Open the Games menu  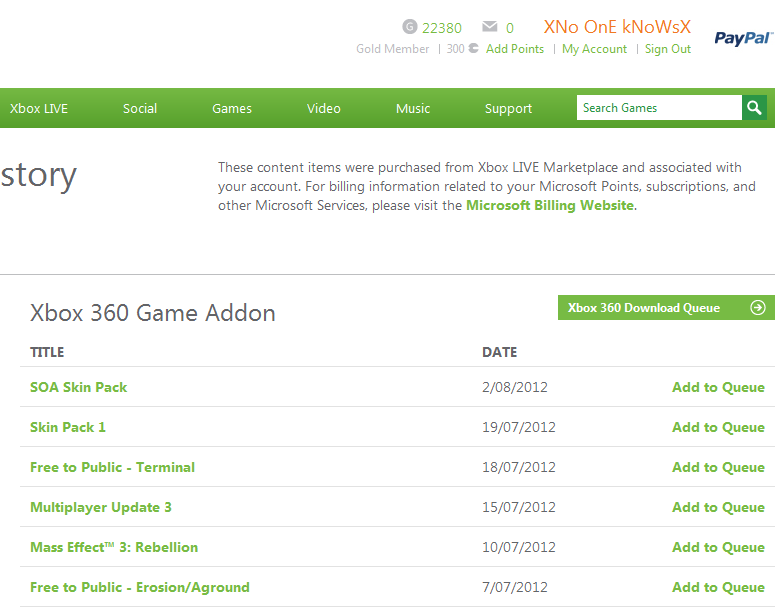[x=232, y=109]
